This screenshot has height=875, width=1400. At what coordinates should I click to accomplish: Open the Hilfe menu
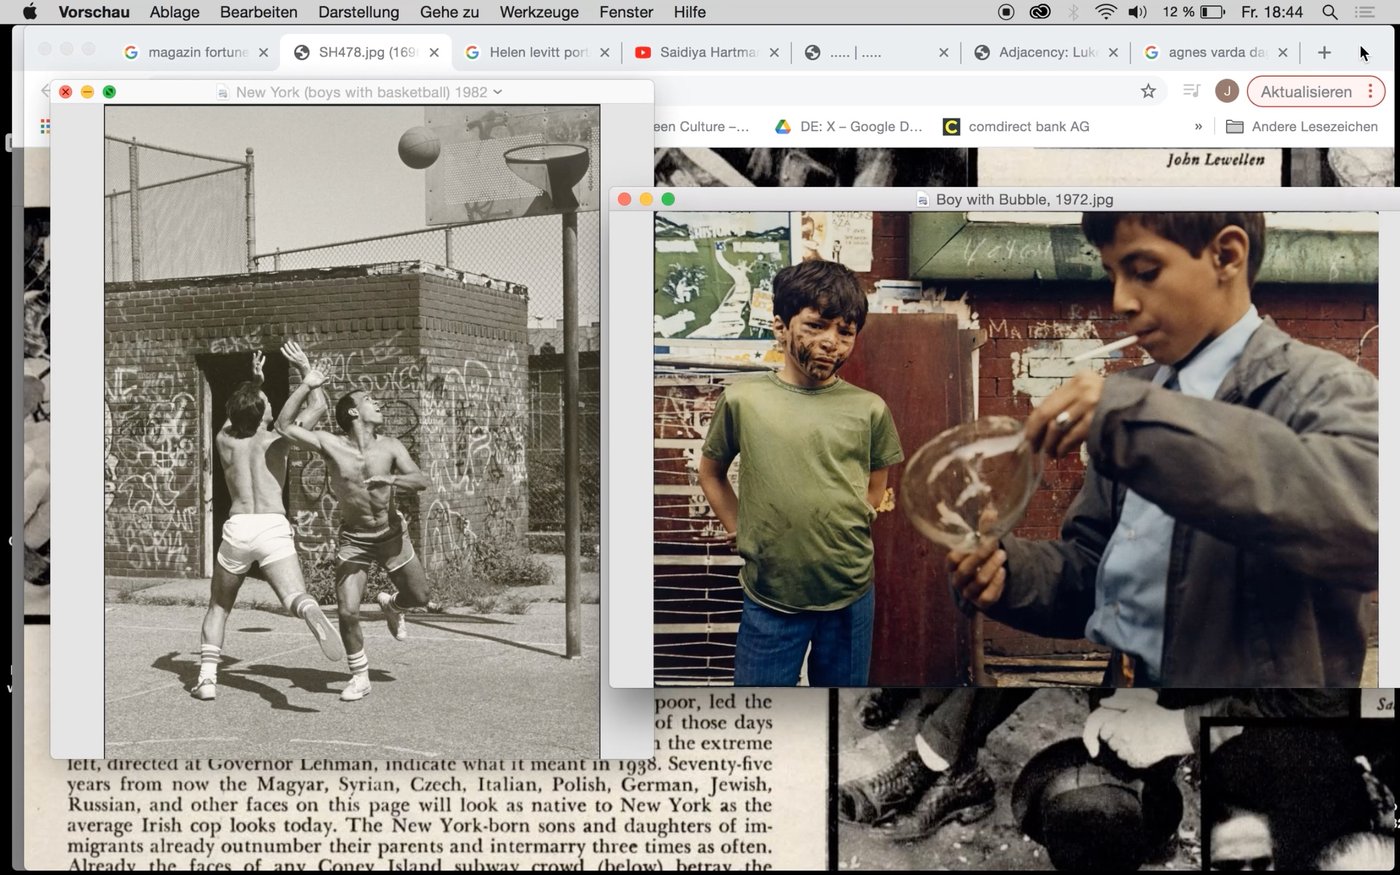tap(690, 12)
